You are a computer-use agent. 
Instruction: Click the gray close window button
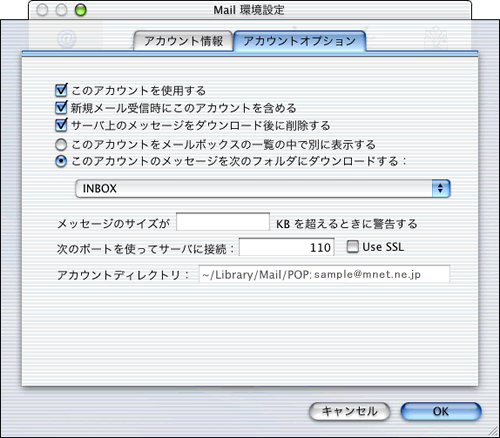click(42, 10)
